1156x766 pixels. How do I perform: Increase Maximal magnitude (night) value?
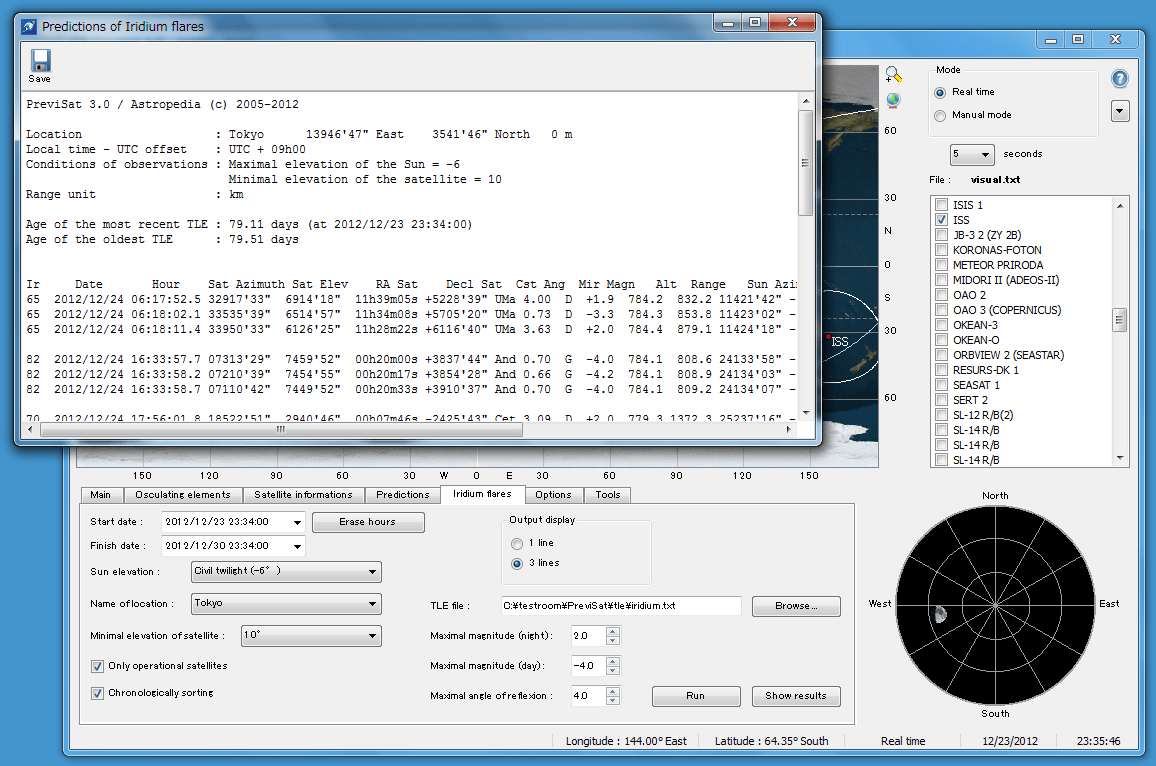[613, 631]
